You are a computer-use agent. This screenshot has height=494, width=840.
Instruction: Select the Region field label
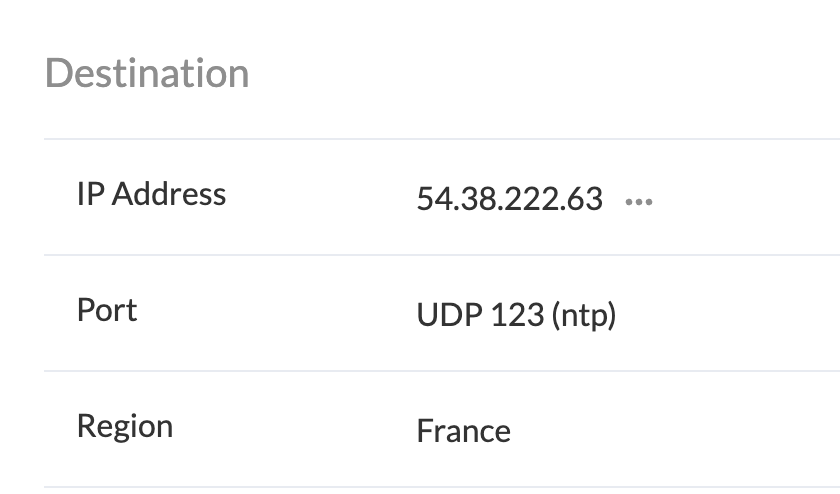(x=125, y=426)
